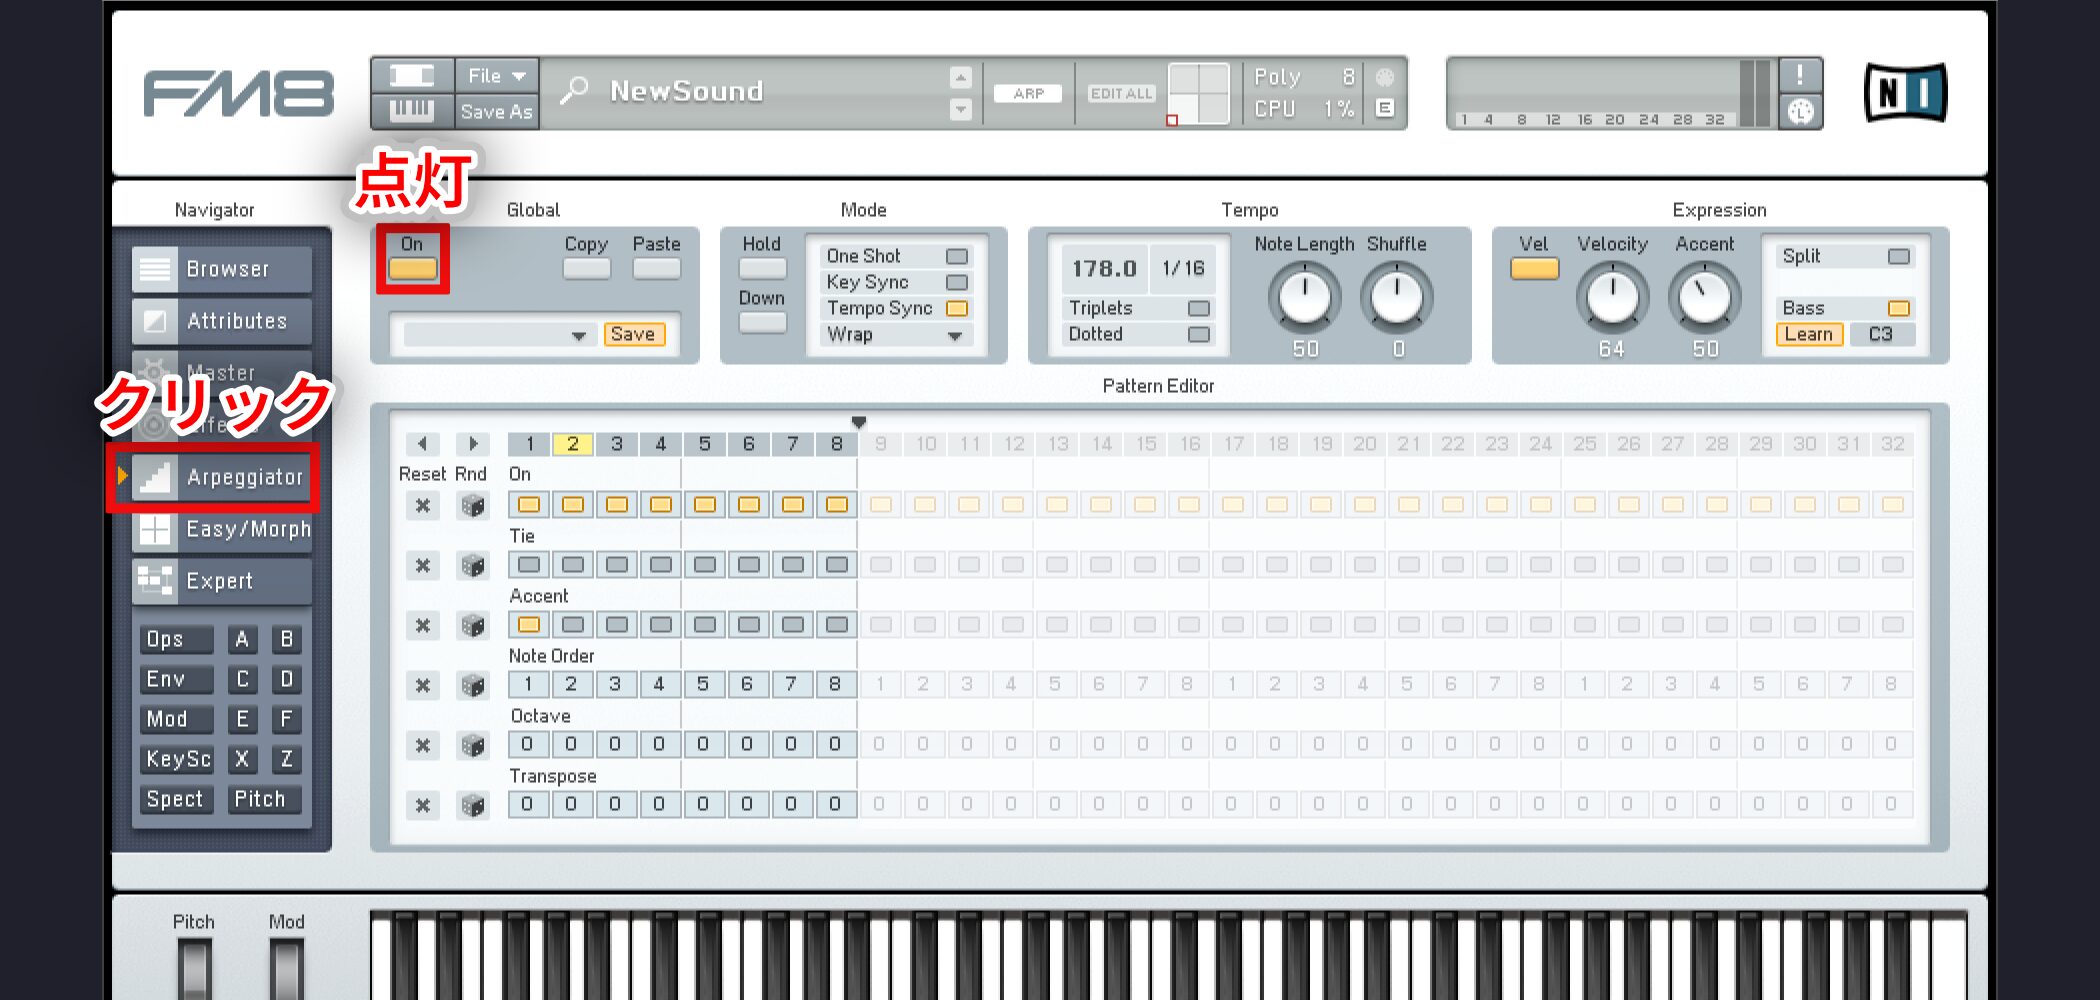
Task: Randomize the Transpose row with dice icon
Action: click(x=473, y=805)
